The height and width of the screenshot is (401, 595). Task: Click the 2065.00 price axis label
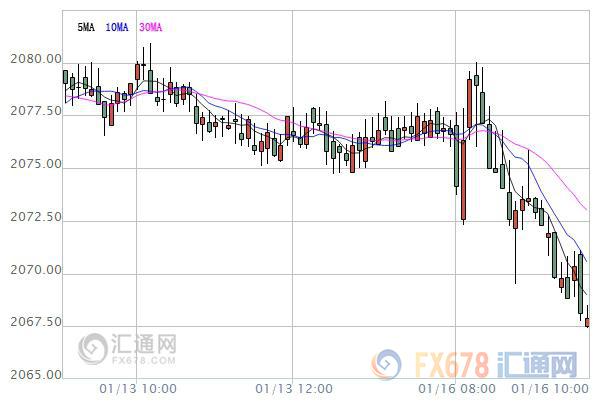coord(36,375)
